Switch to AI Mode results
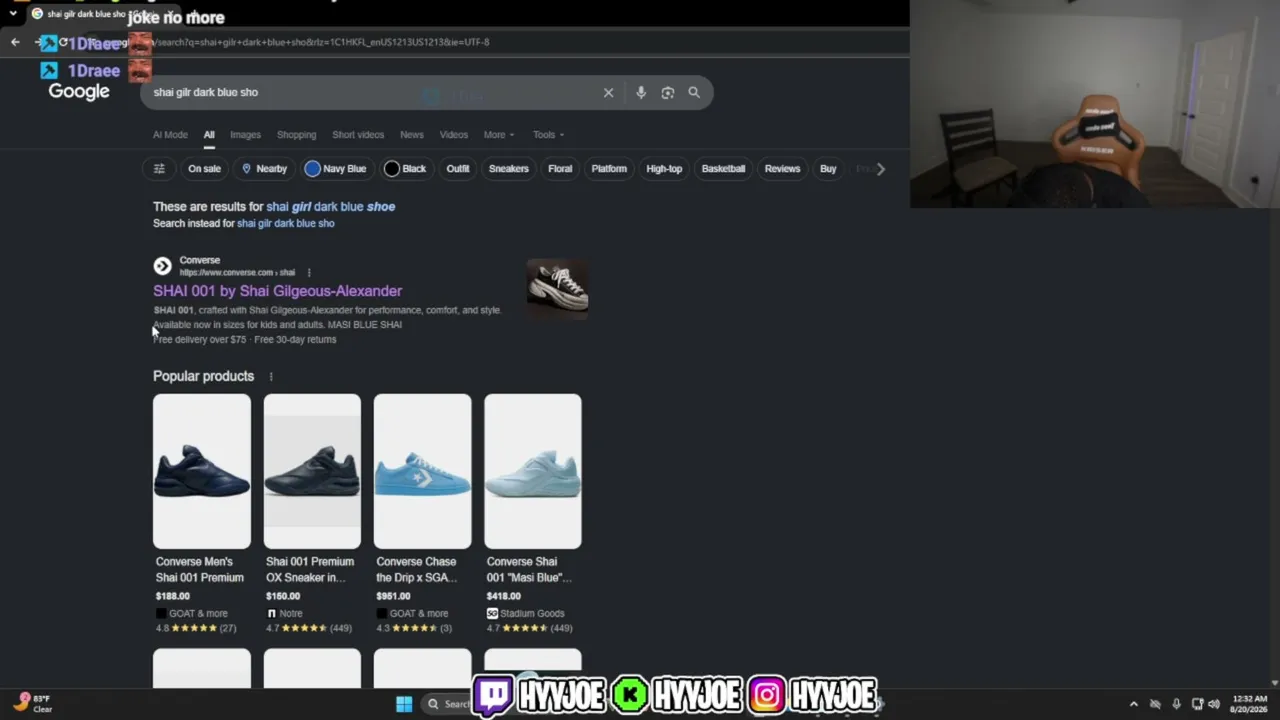The image size is (1280, 720). click(x=170, y=134)
